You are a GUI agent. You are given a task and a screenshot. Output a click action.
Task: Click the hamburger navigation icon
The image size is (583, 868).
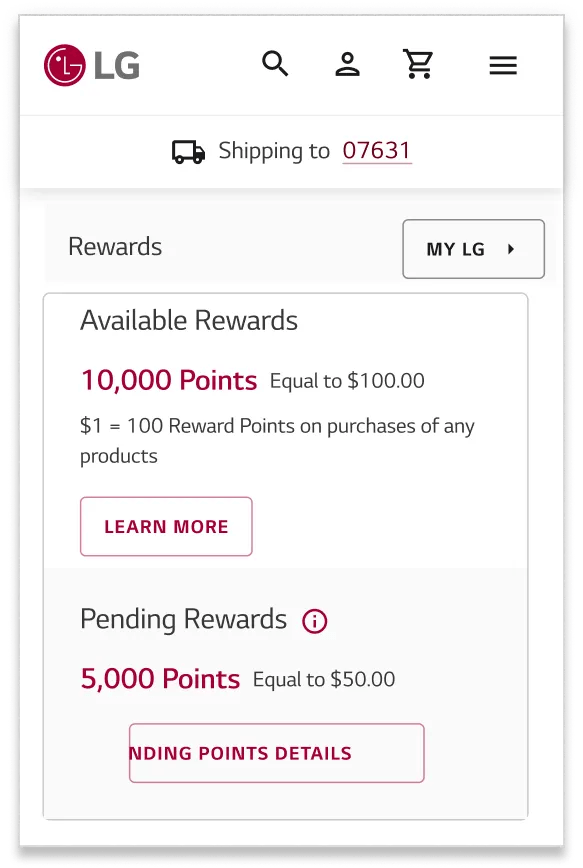pos(503,65)
